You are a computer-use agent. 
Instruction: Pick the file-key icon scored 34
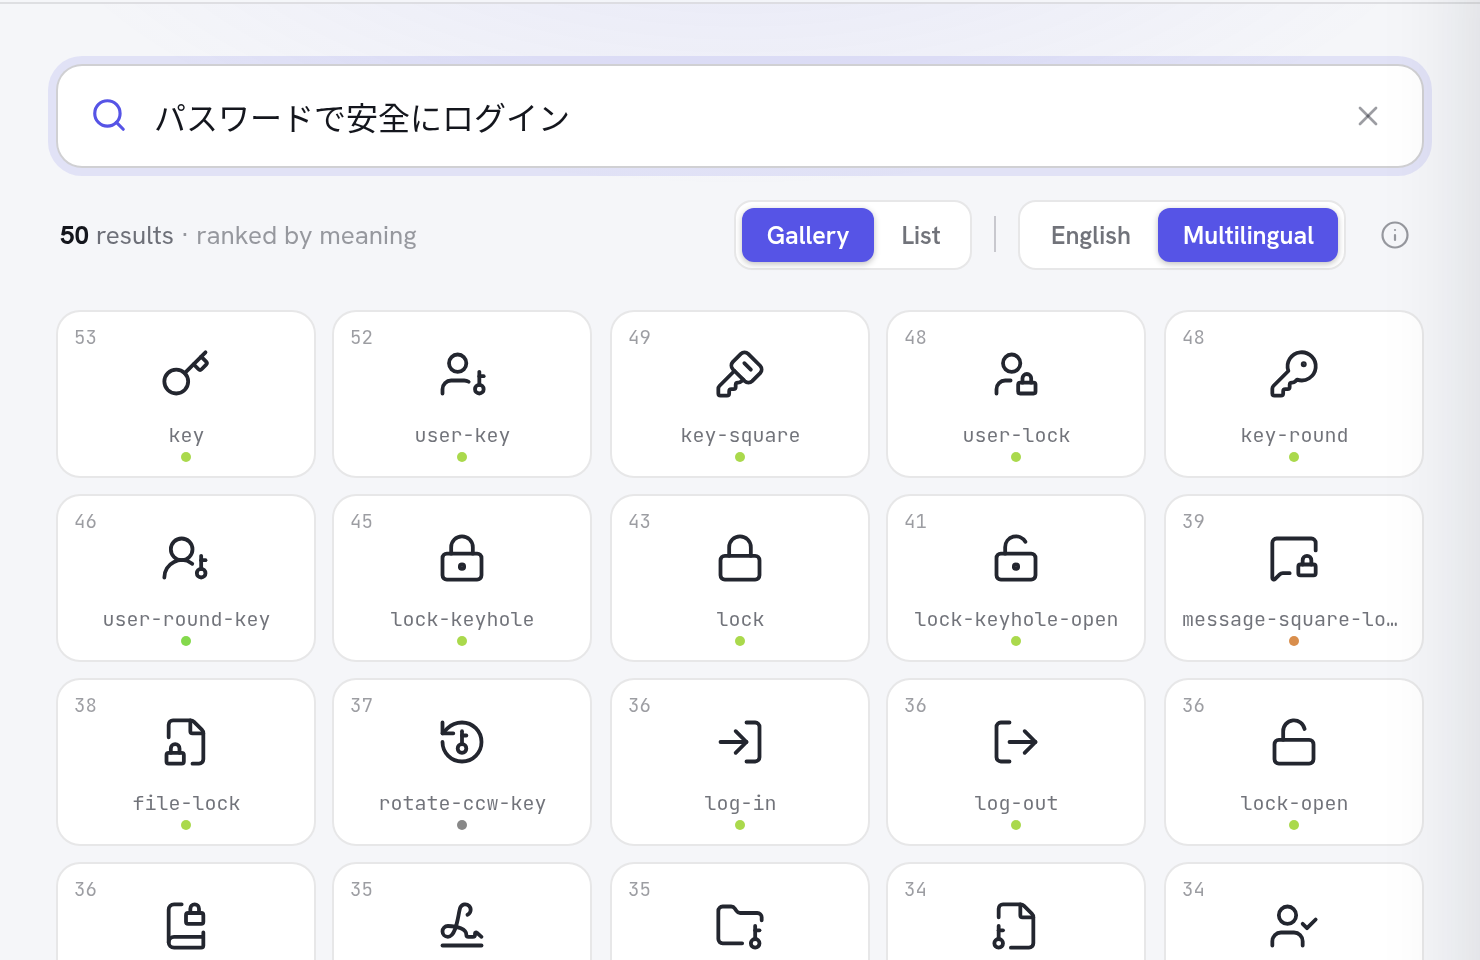1016,912
